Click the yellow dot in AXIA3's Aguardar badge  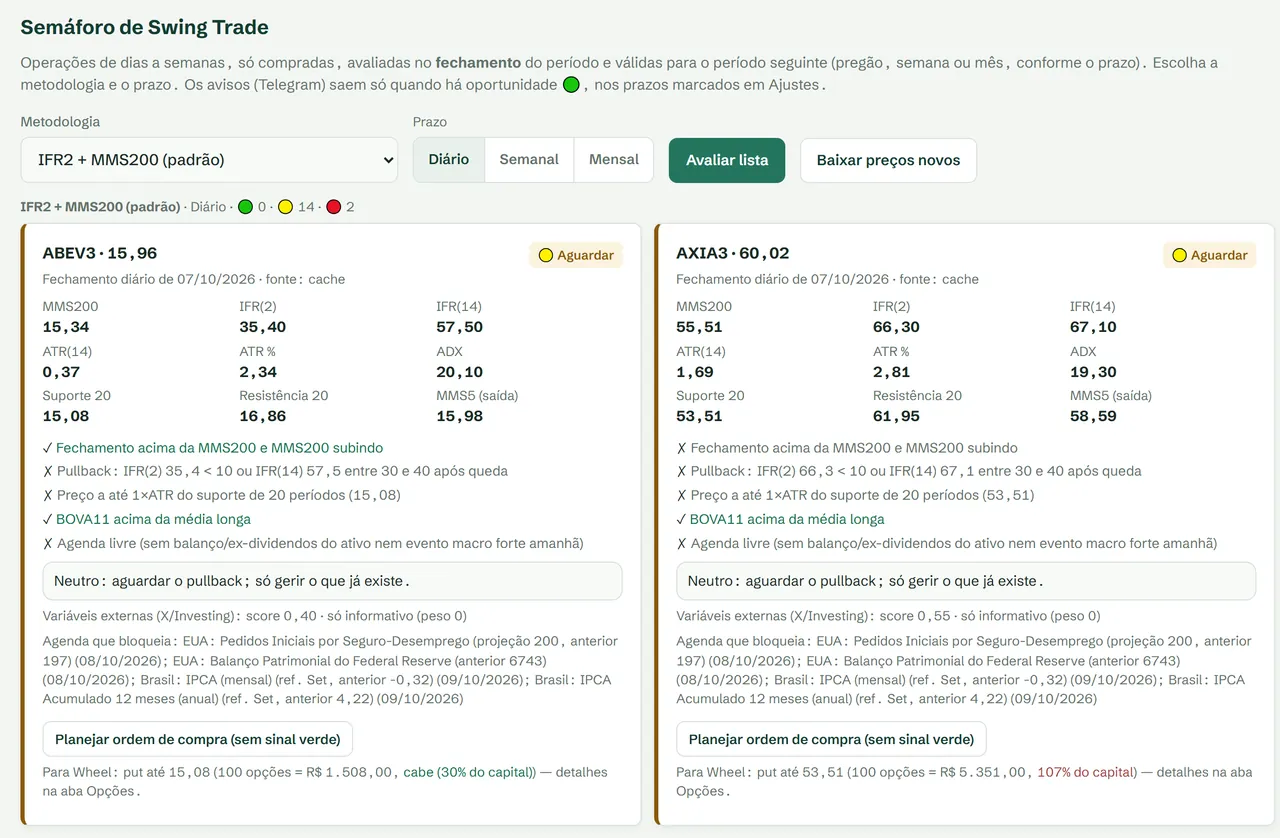pos(1179,255)
